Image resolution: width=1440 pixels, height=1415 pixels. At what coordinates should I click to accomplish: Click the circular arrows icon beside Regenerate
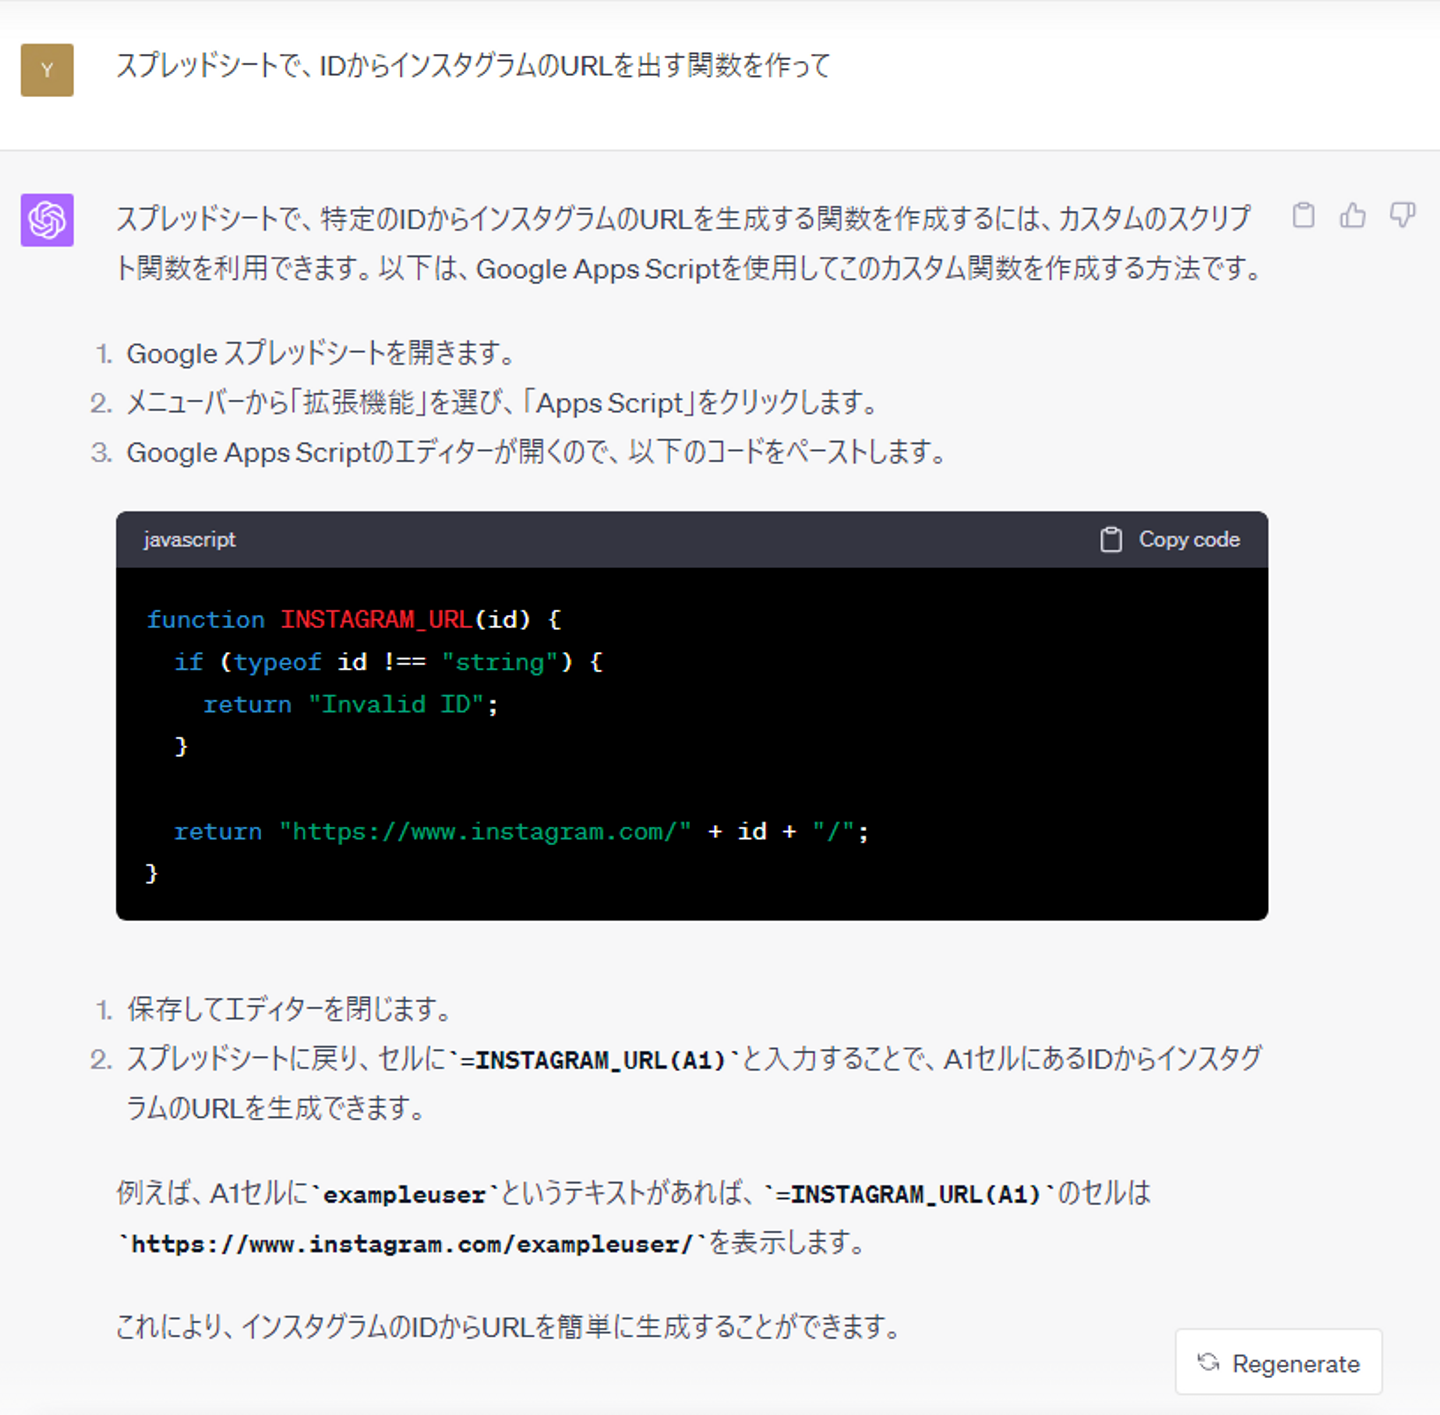1208,1362
